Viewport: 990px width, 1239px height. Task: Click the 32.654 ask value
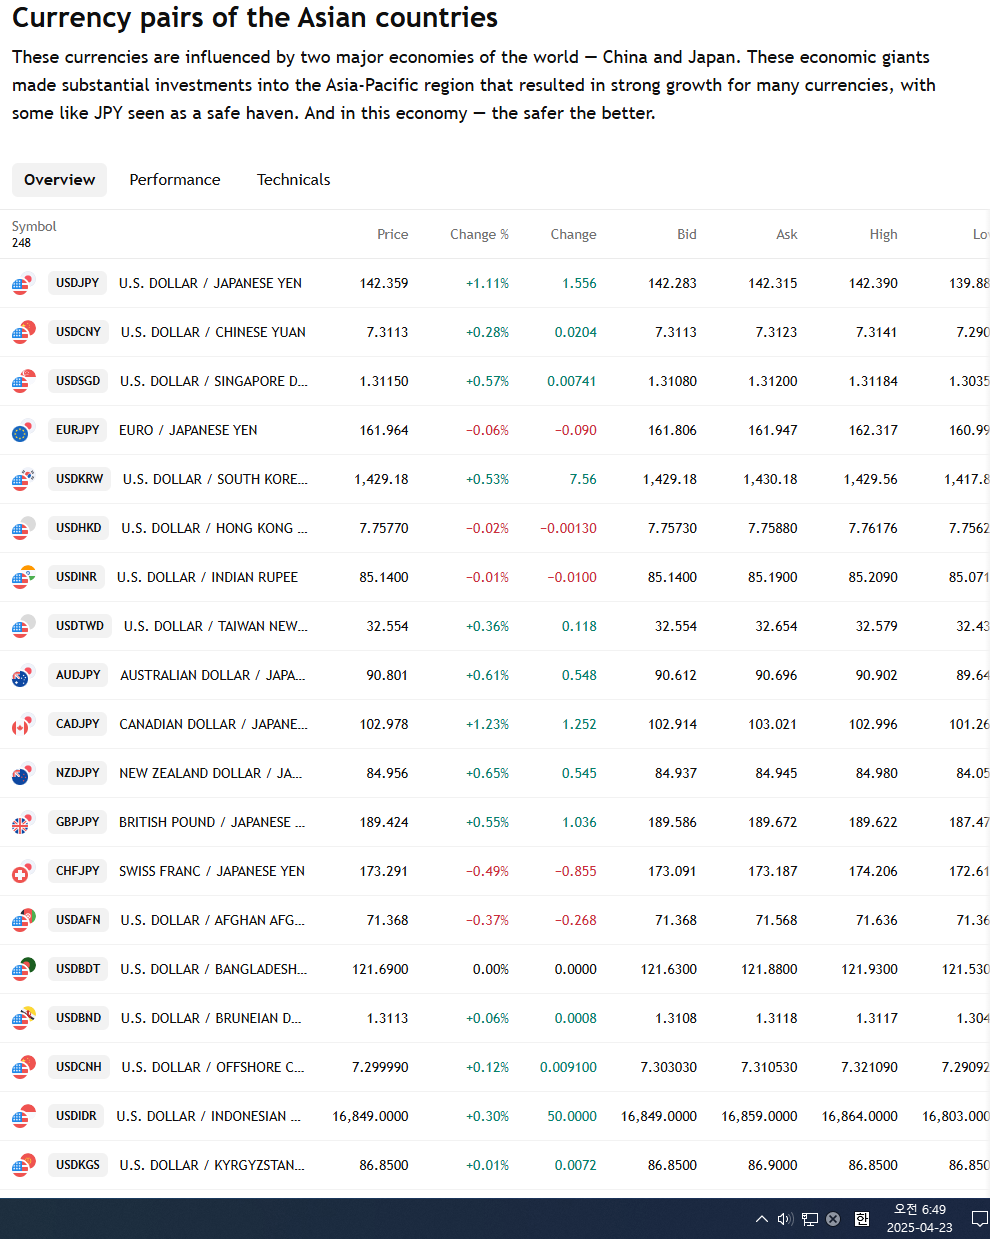coord(777,626)
